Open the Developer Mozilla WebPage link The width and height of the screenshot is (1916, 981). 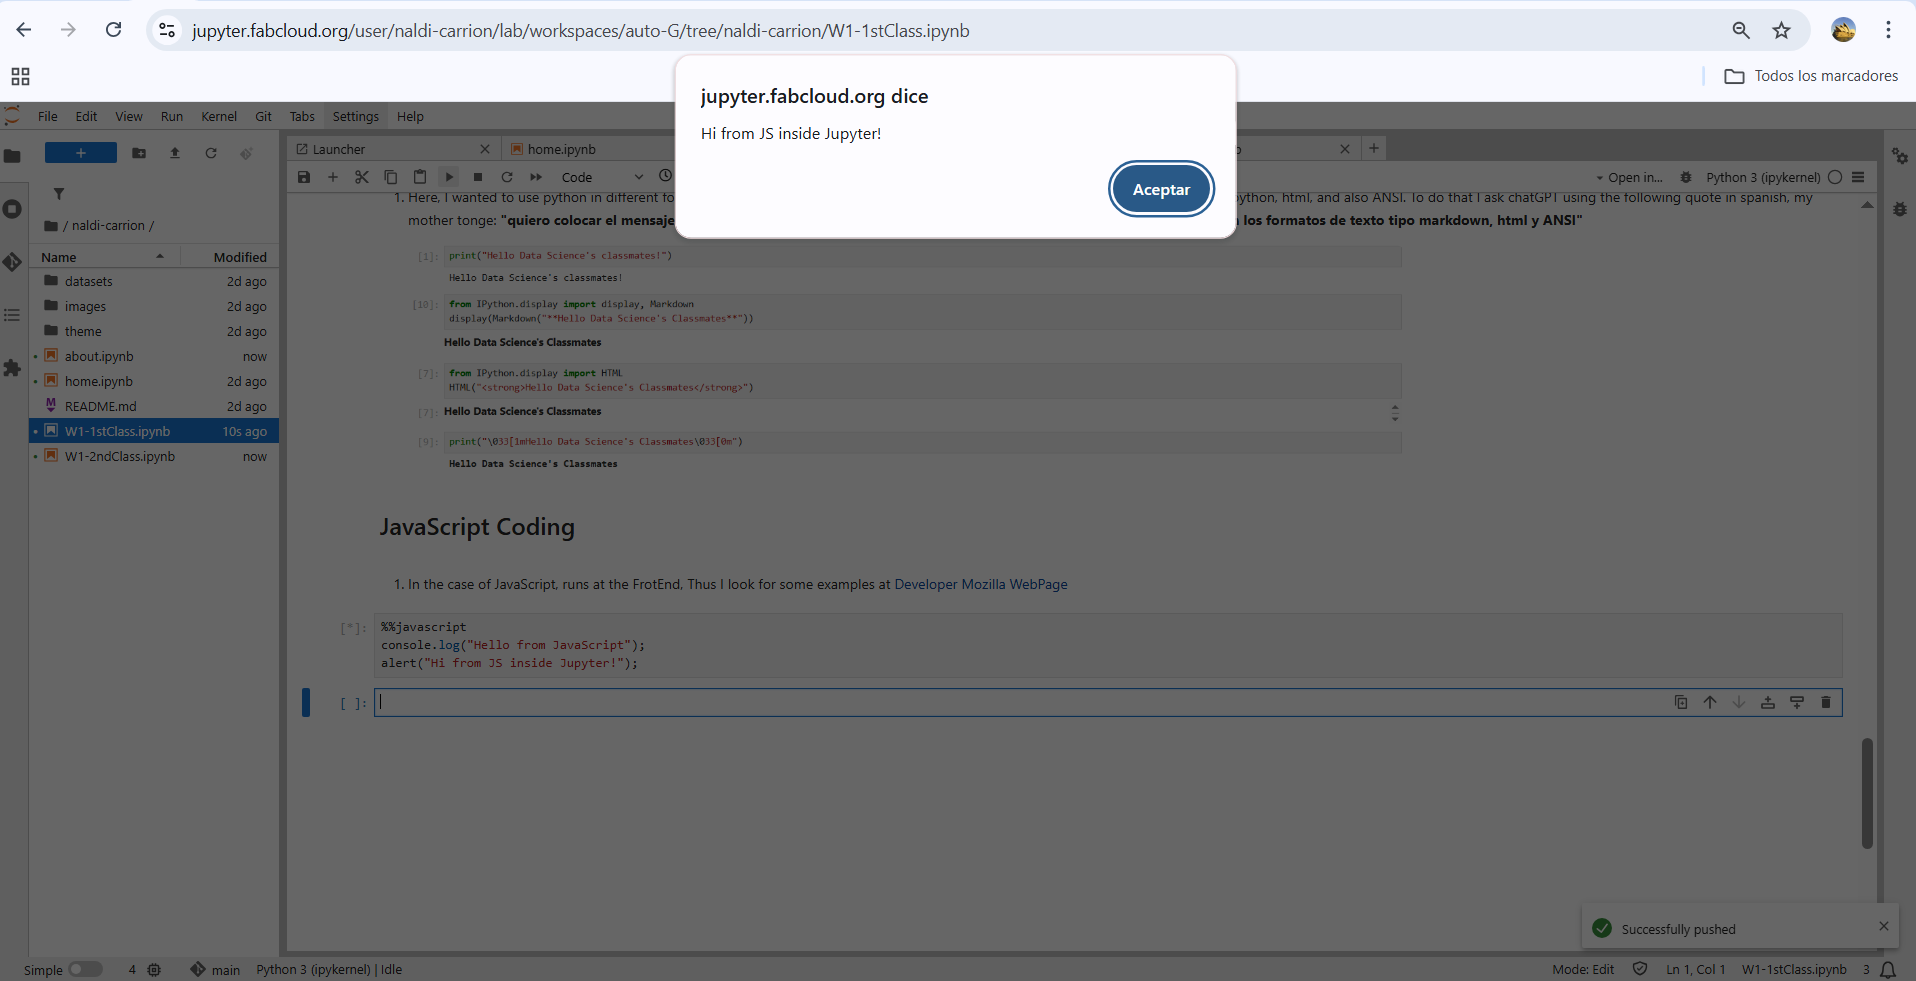click(x=981, y=584)
